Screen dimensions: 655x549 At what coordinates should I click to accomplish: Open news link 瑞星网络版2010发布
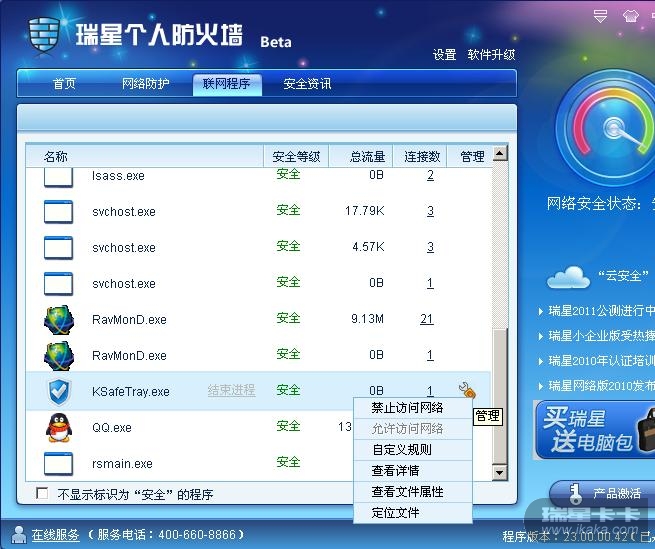click(x=602, y=385)
